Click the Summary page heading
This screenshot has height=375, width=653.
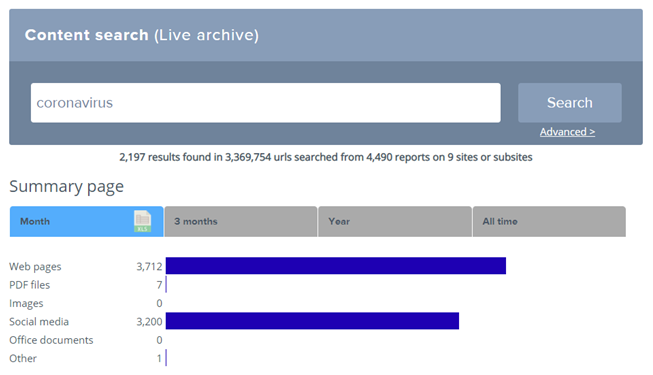point(67,187)
